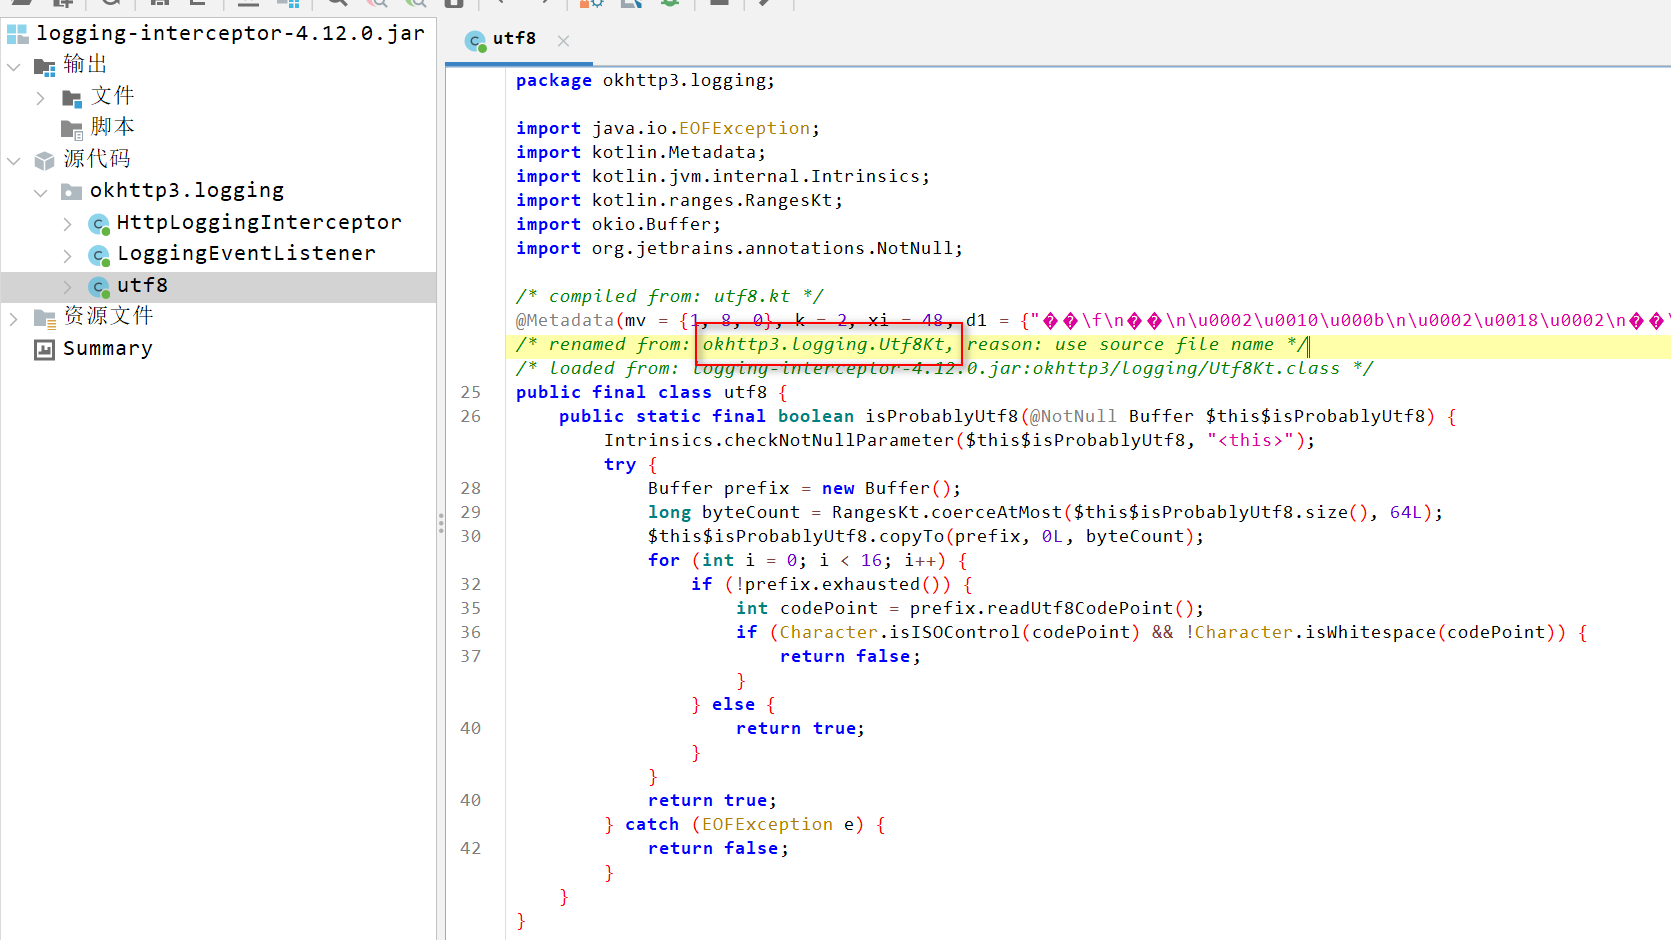Click the 'compiled from: utf8.kt' comment

[x=669, y=296]
